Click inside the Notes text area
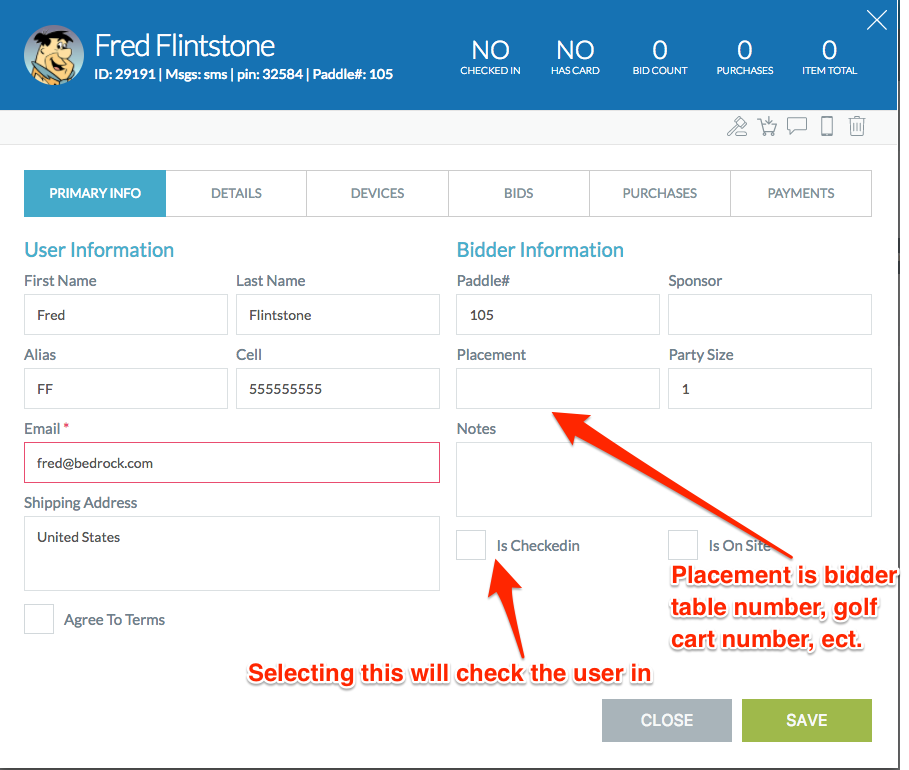The width and height of the screenshot is (909, 770). (x=664, y=479)
